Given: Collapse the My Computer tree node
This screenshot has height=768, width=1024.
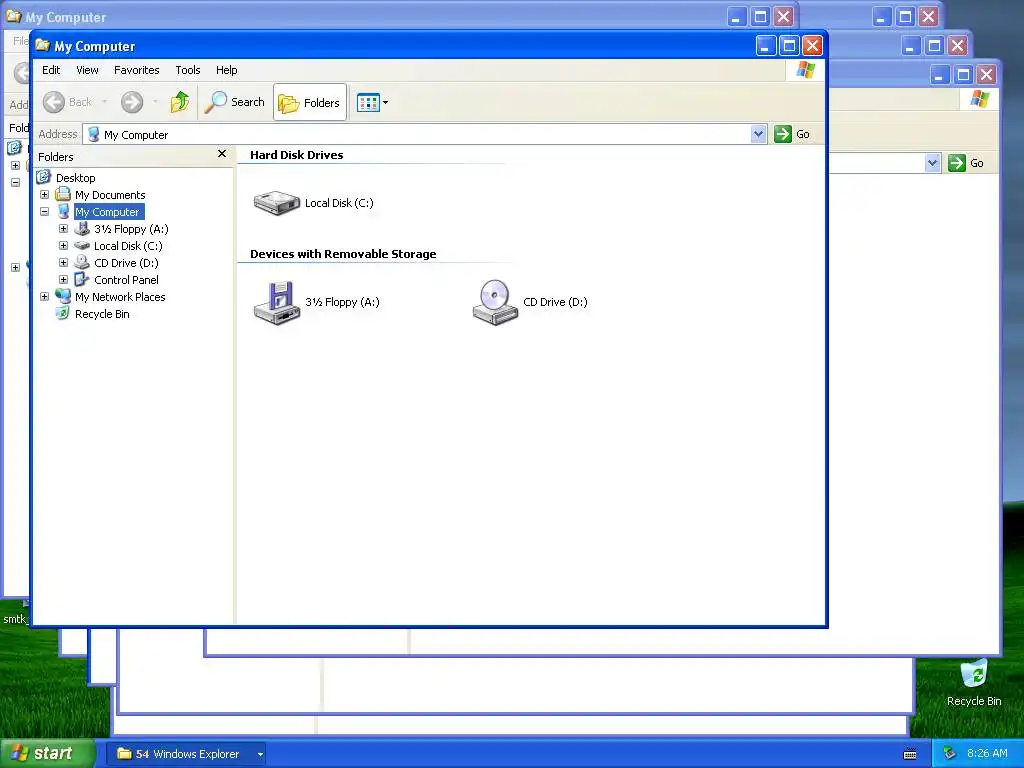Looking at the screenshot, I should (x=44, y=212).
